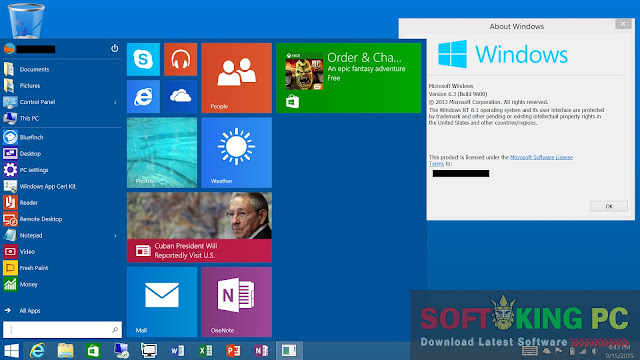Click the Windows Start button on taskbar

click(11, 351)
